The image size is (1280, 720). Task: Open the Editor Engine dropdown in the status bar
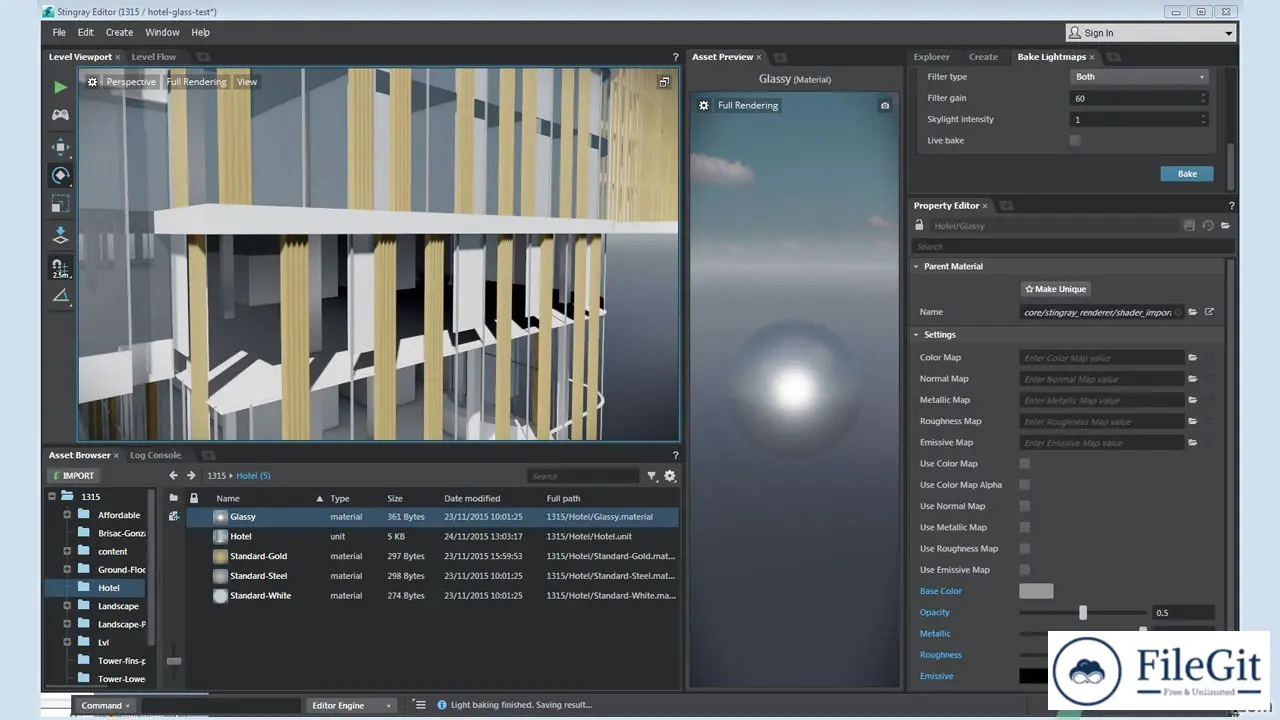352,705
